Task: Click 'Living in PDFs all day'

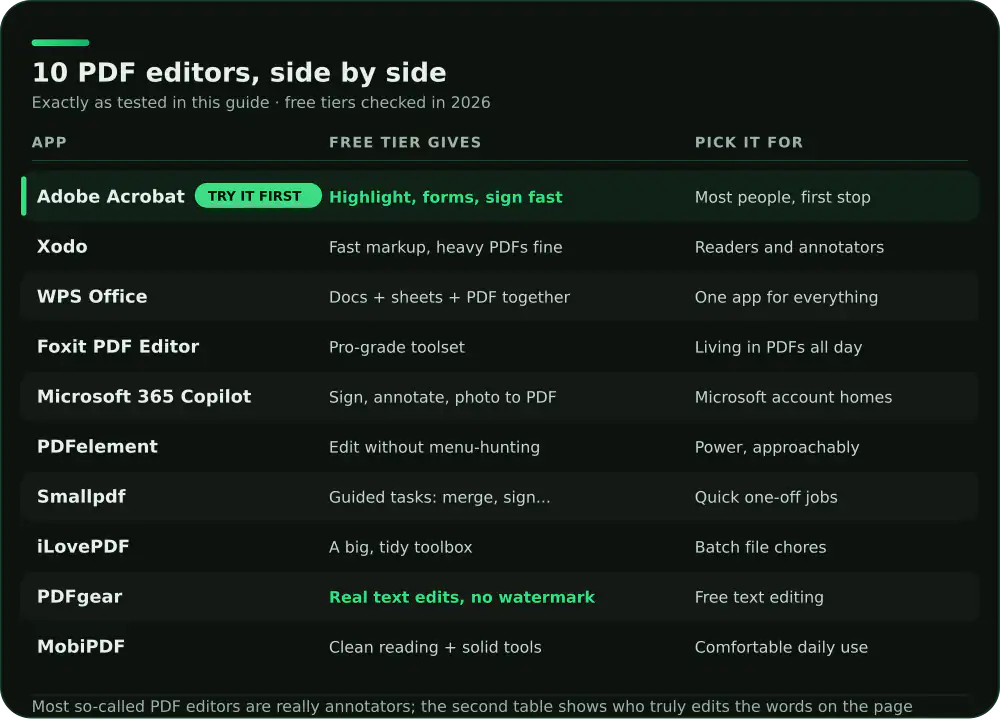Action: point(778,347)
